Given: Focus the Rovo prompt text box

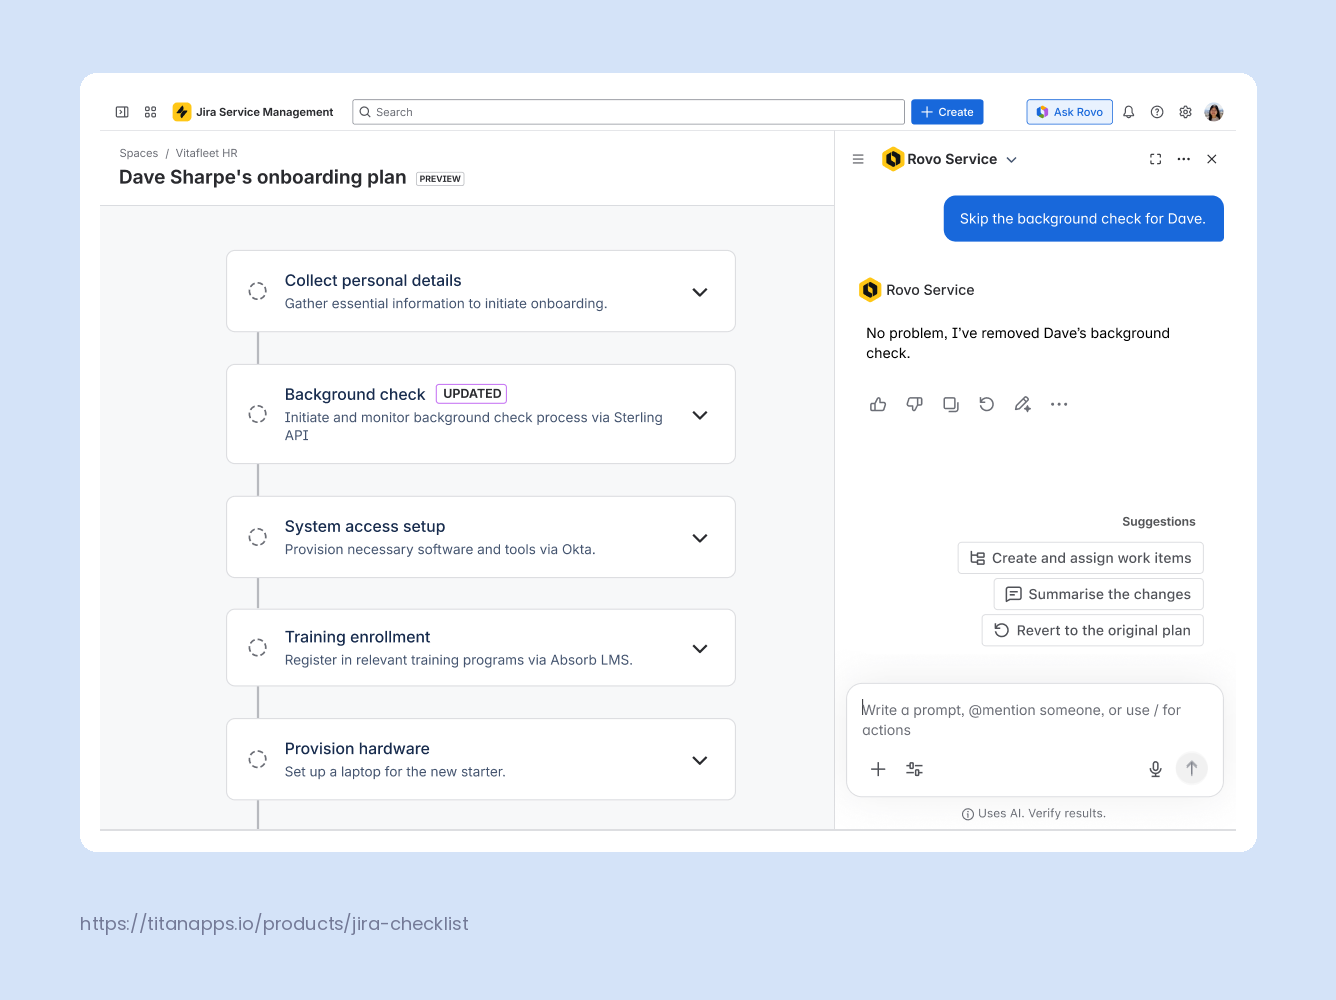Looking at the screenshot, I should [1035, 720].
